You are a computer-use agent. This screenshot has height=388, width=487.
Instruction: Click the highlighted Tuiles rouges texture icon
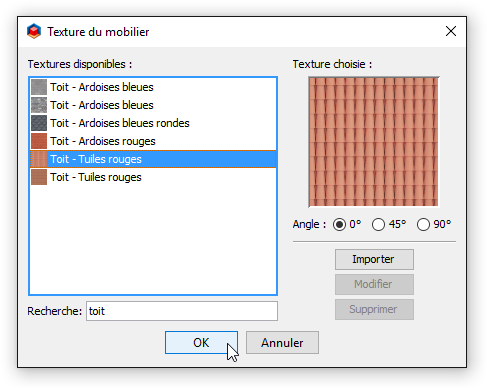point(39,159)
